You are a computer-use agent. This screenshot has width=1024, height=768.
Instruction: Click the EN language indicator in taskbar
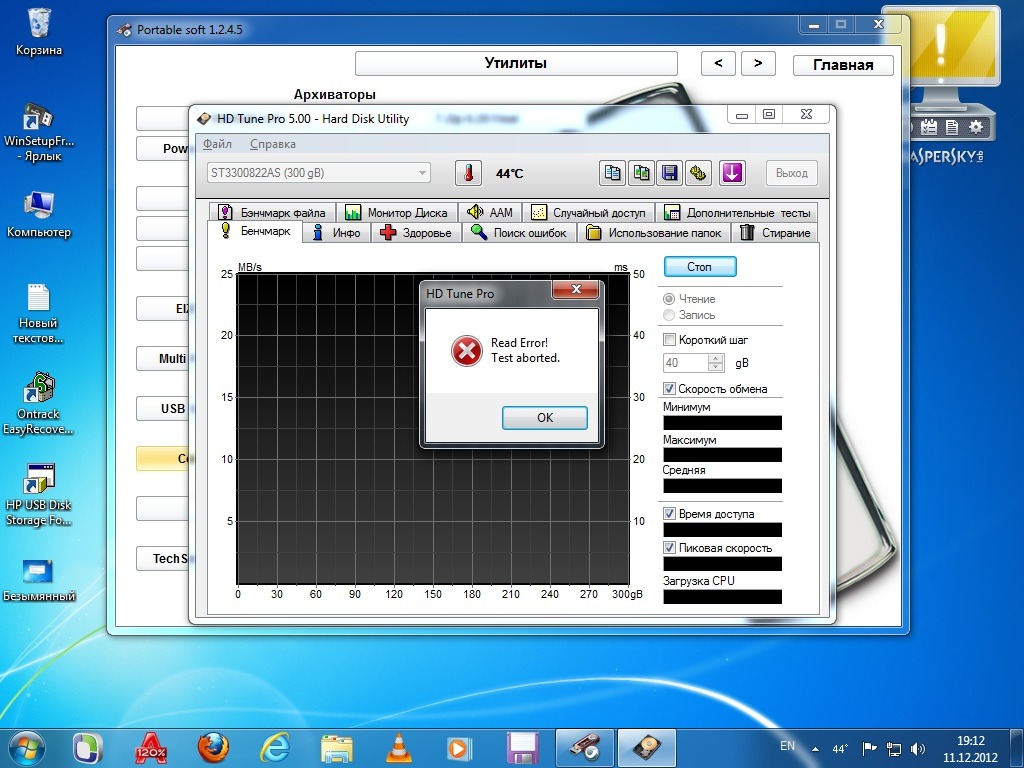coord(787,746)
